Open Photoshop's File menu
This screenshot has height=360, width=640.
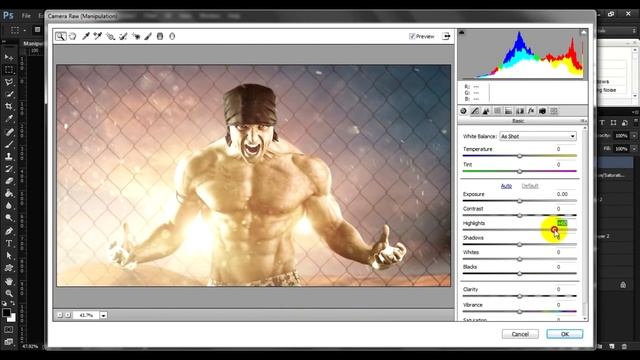(26, 16)
